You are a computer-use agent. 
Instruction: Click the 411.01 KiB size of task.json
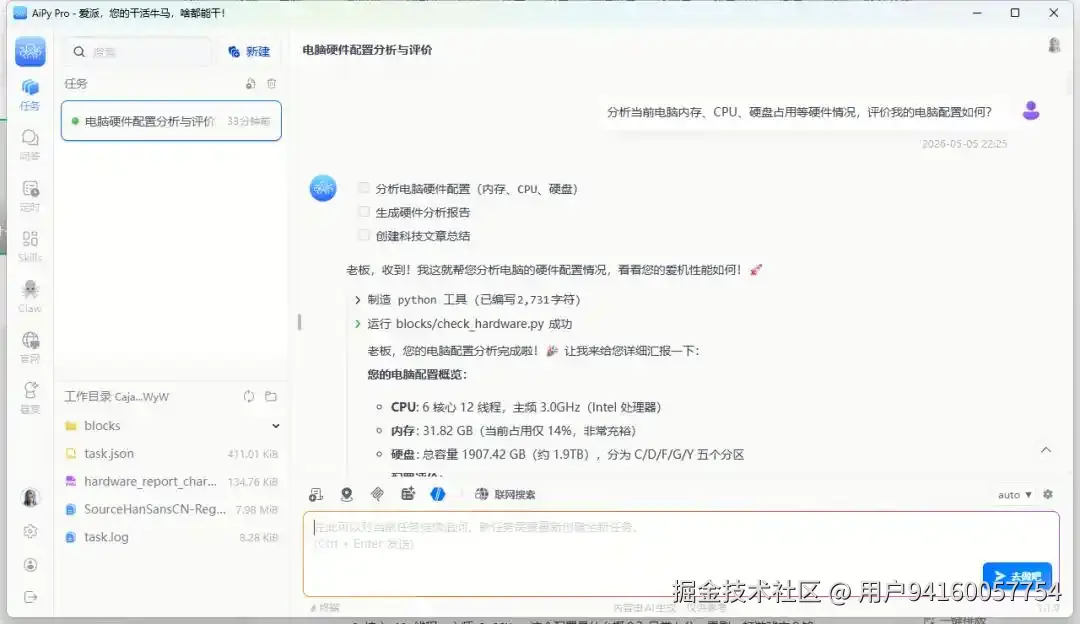(x=252, y=454)
